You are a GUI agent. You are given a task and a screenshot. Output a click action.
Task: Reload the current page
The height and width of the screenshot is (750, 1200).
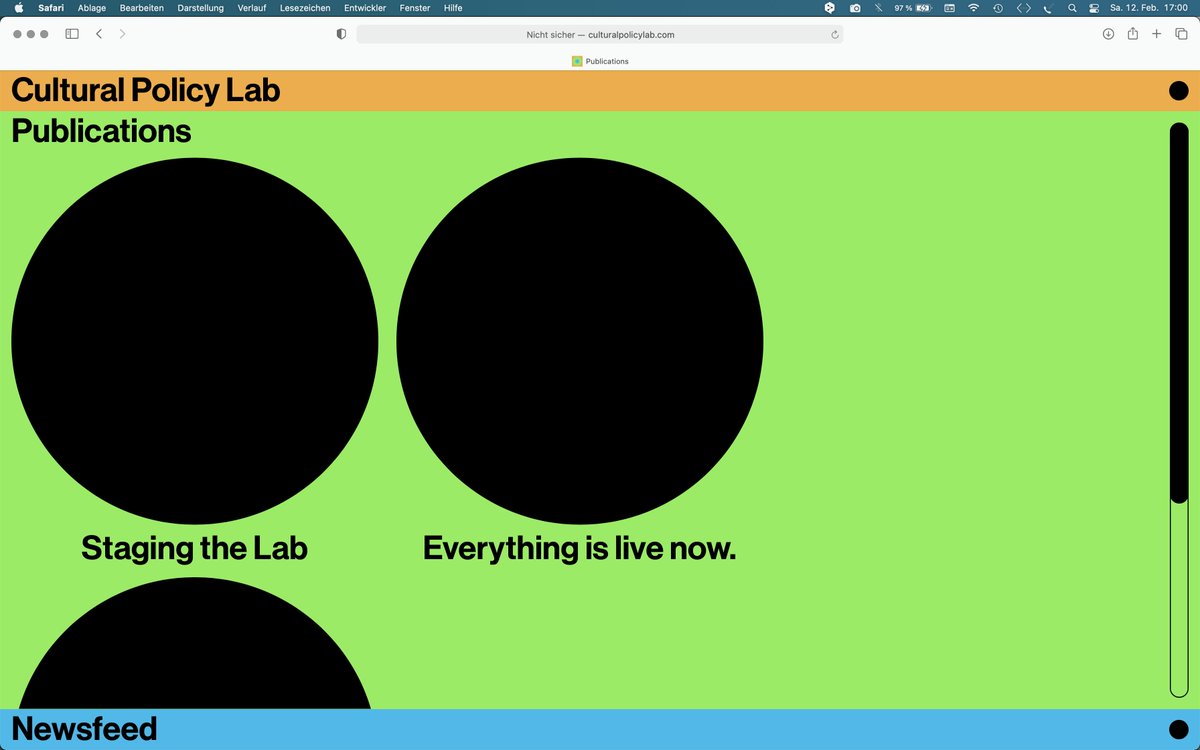tap(834, 34)
